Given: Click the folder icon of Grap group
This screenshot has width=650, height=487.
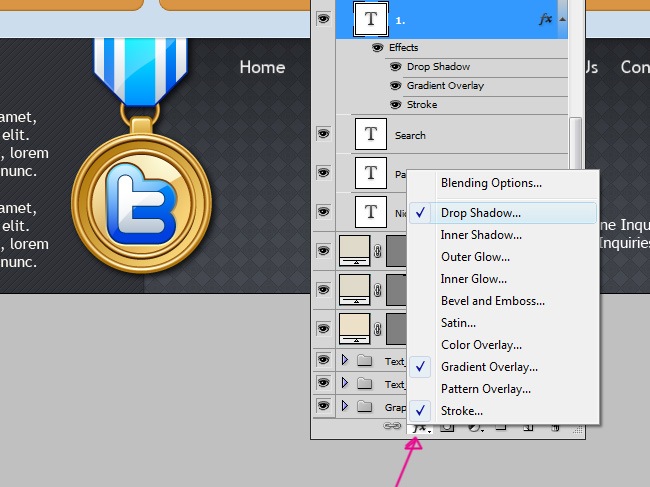Looking at the screenshot, I should point(364,406).
